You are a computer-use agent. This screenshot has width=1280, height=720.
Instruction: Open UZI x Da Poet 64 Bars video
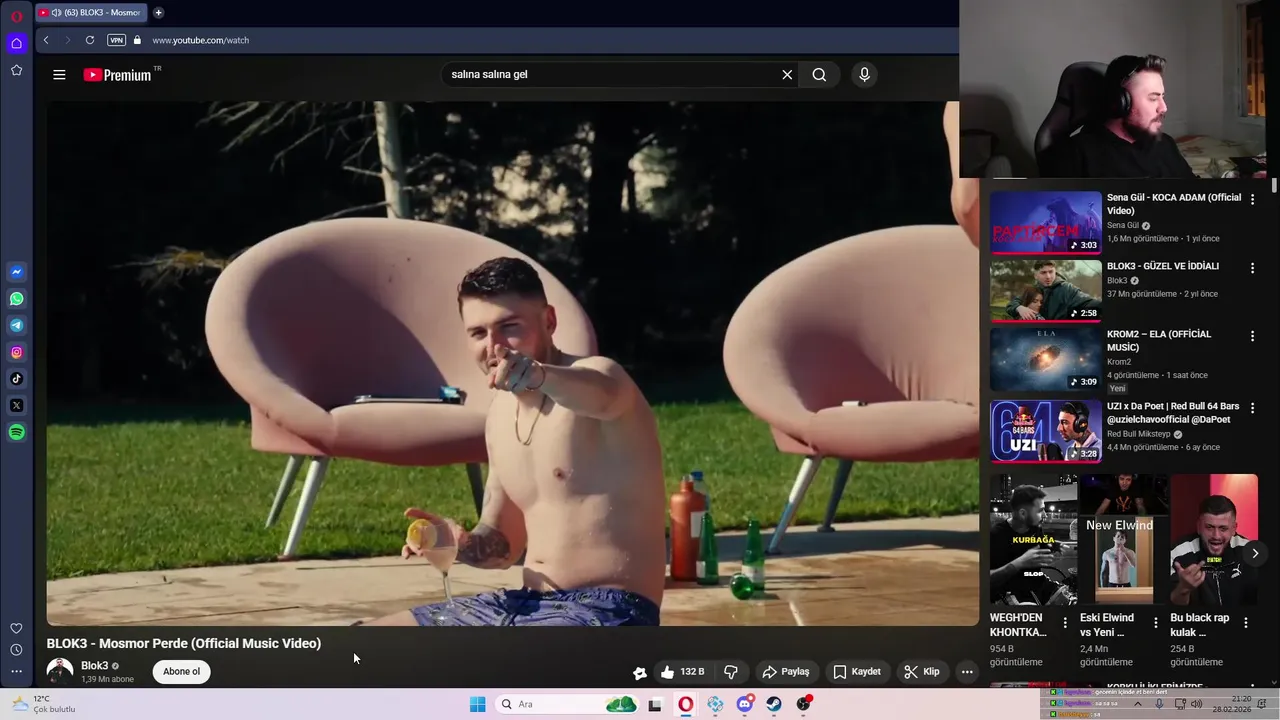tap(1046, 431)
